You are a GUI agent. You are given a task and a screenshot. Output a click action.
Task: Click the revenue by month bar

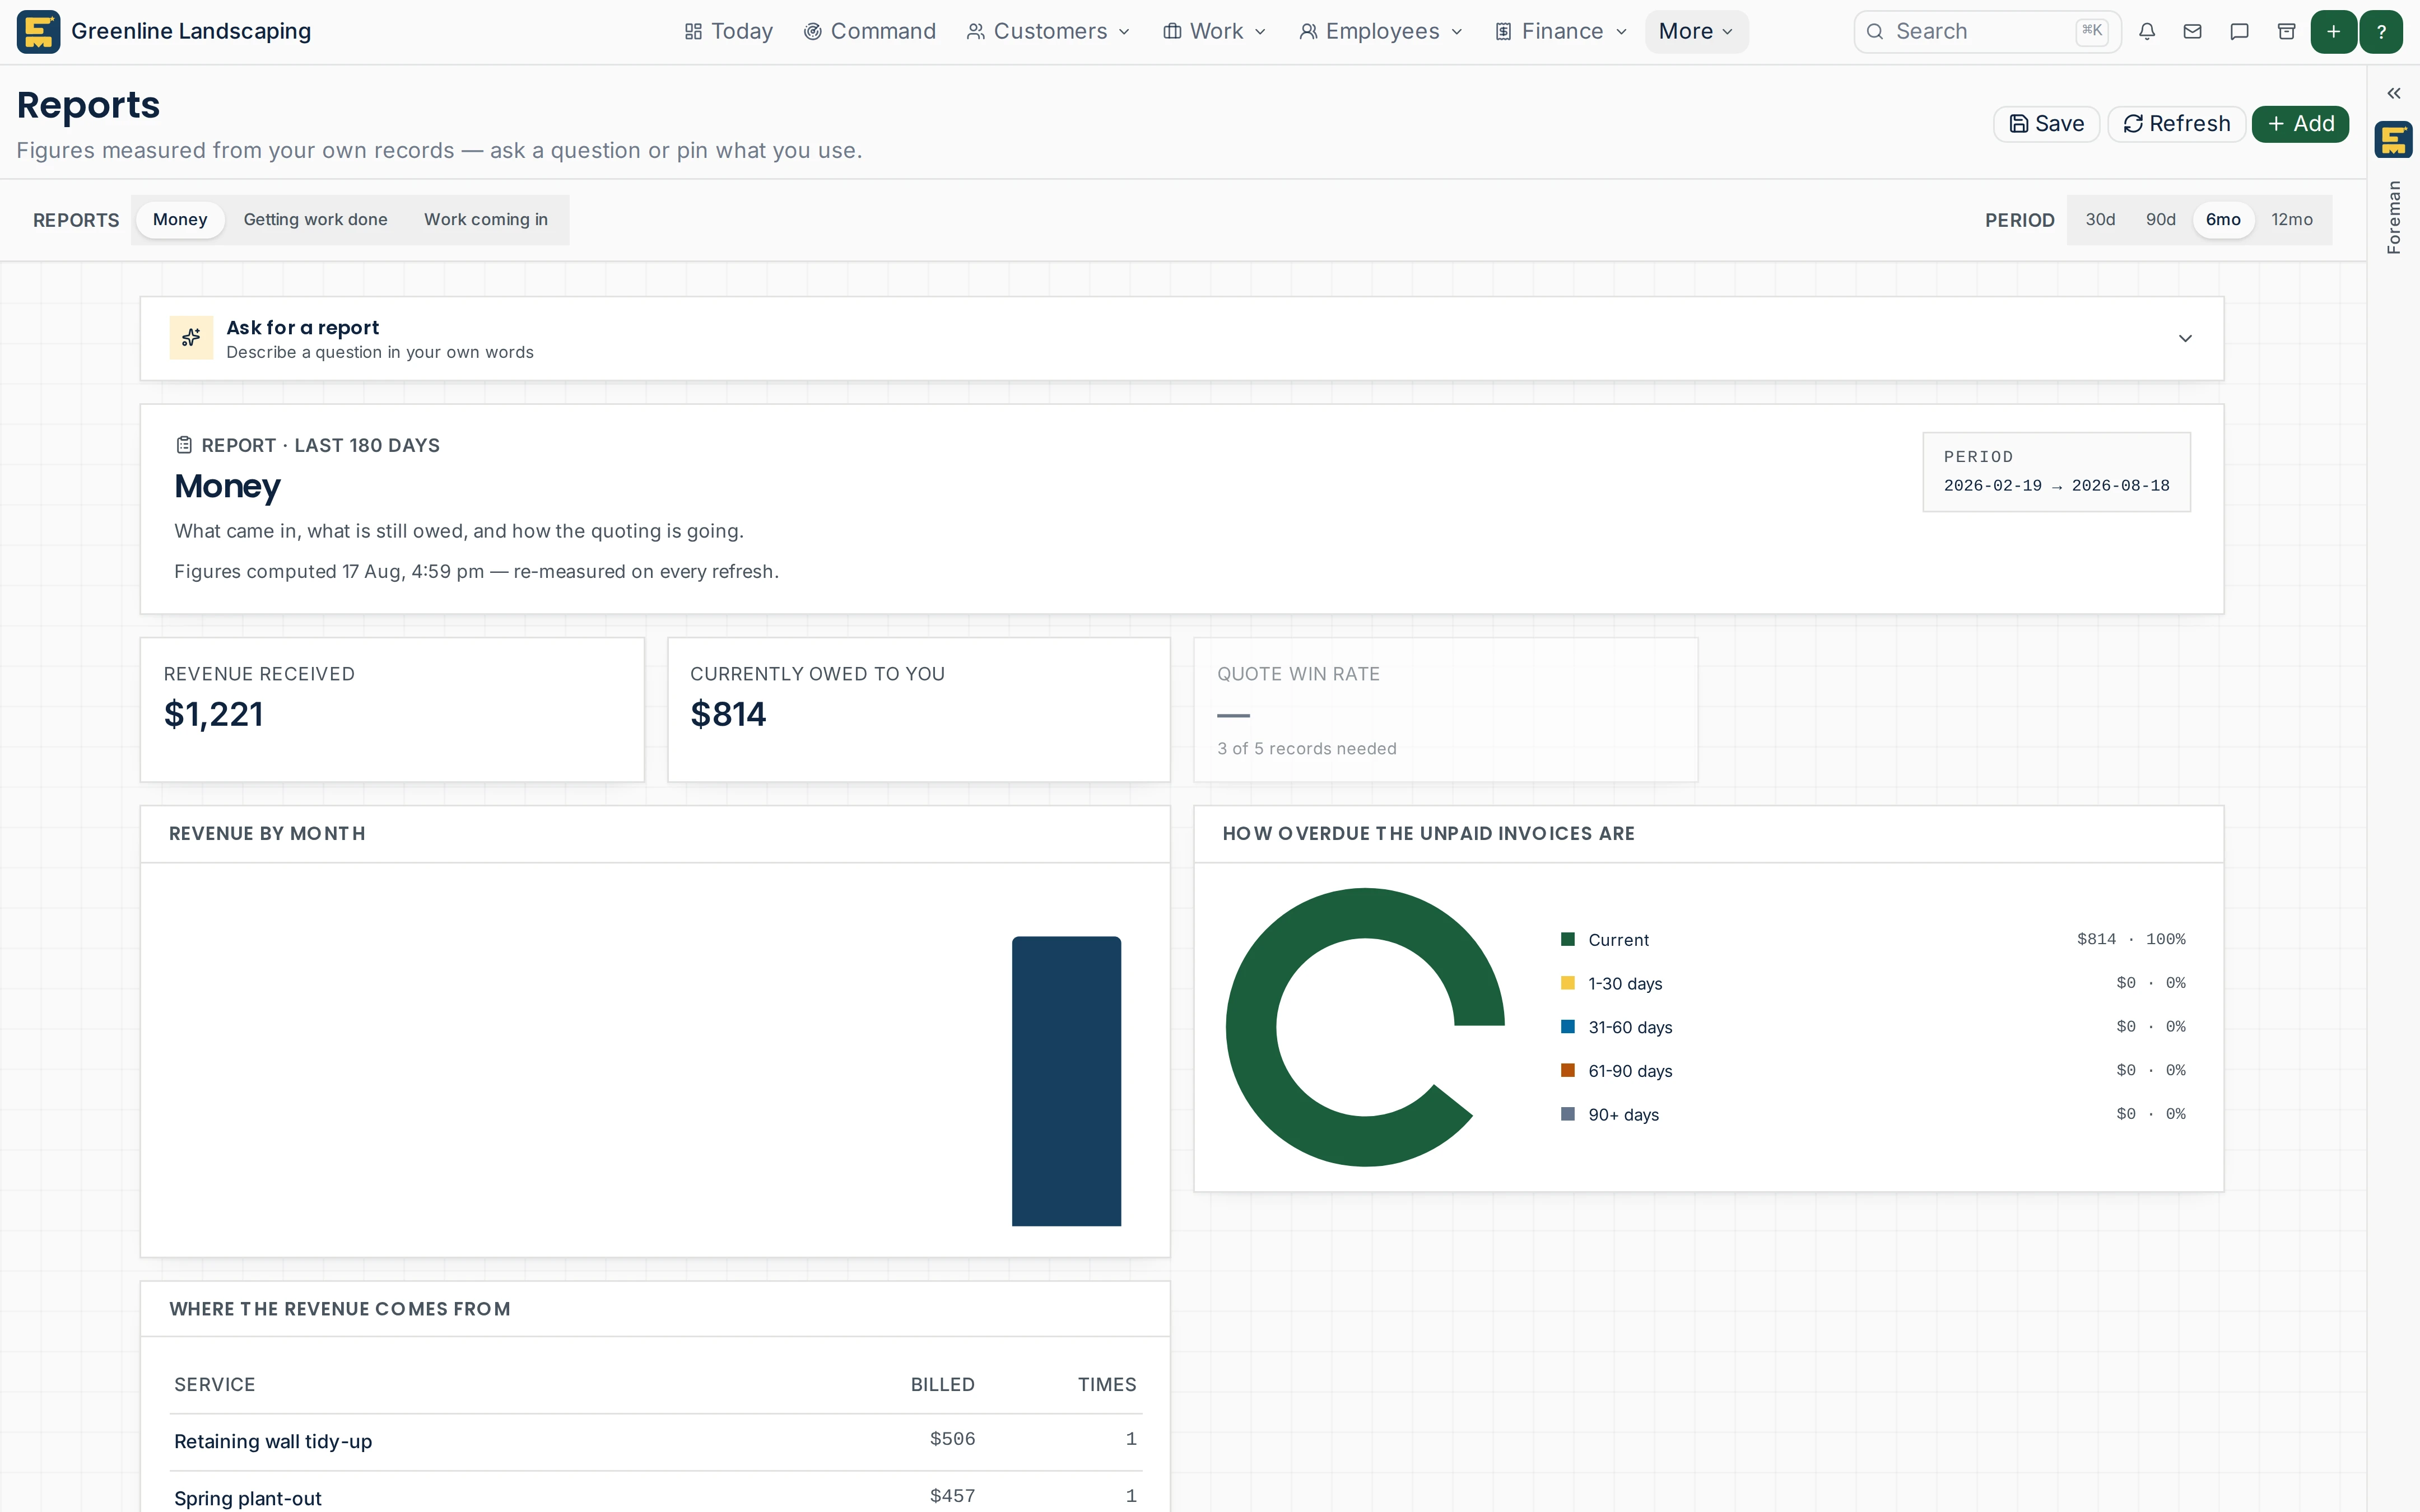click(1066, 1081)
